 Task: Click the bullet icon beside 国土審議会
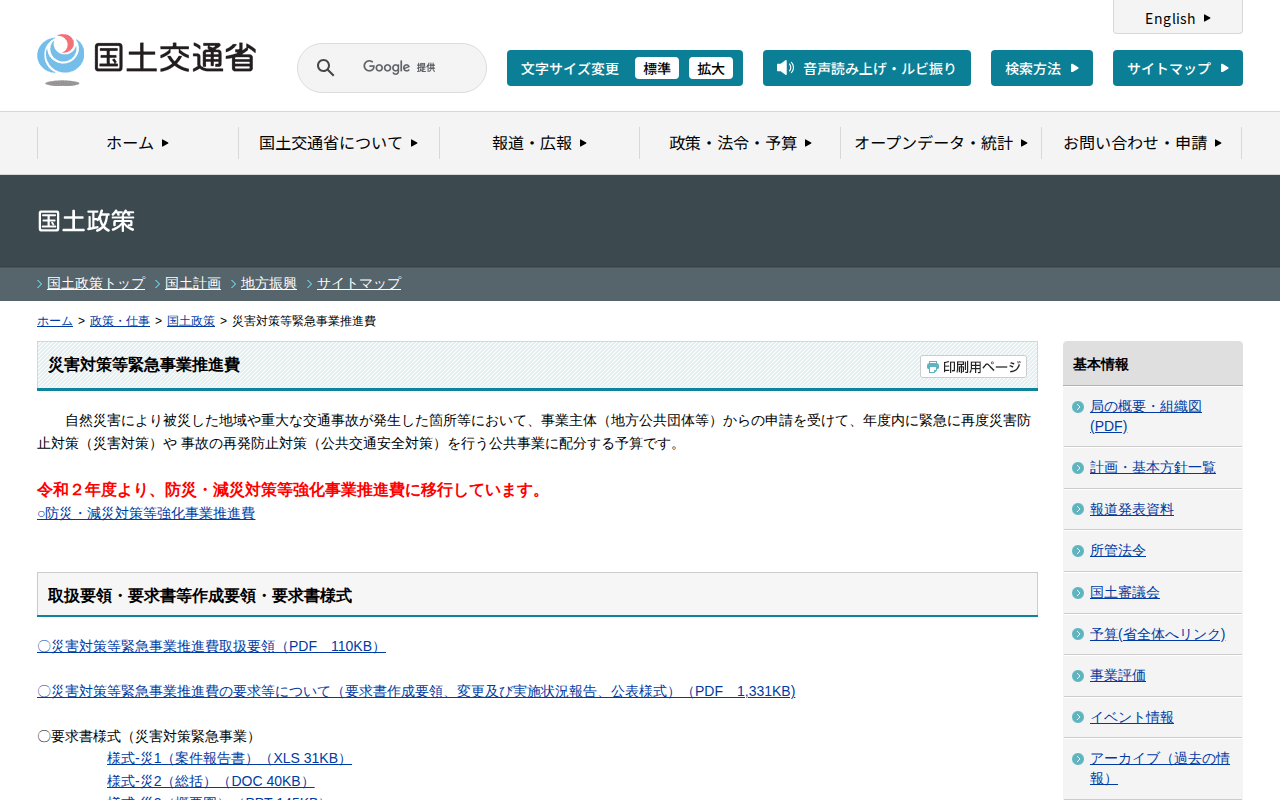click(x=1077, y=593)
